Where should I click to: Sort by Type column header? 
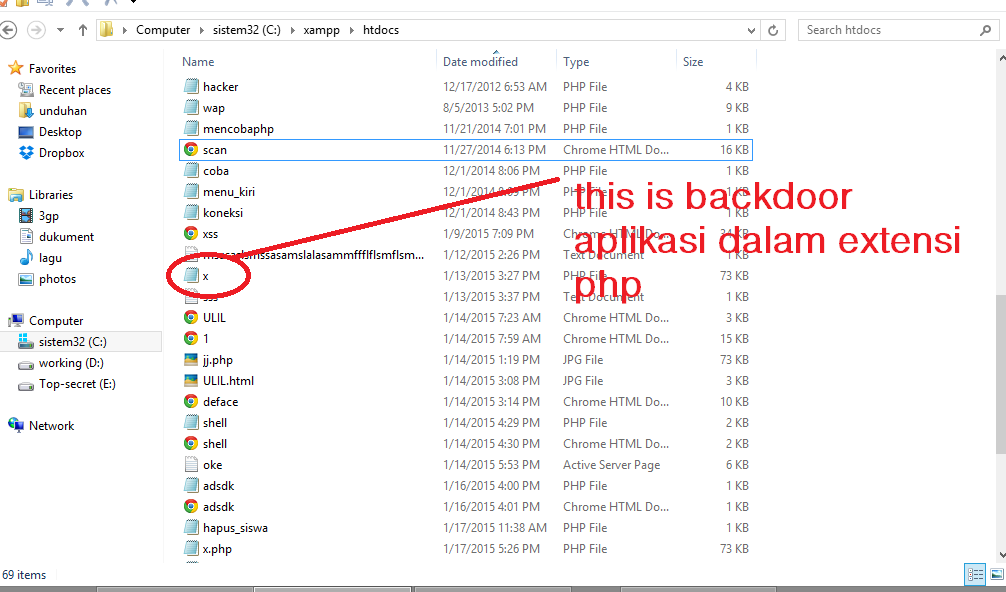pyautogui.click(x=576, y=62)
